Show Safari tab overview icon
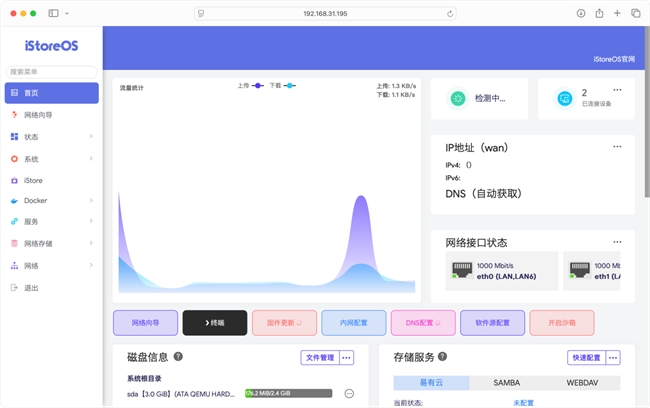This screenshot has width=650, height=408. click(636, 13)
